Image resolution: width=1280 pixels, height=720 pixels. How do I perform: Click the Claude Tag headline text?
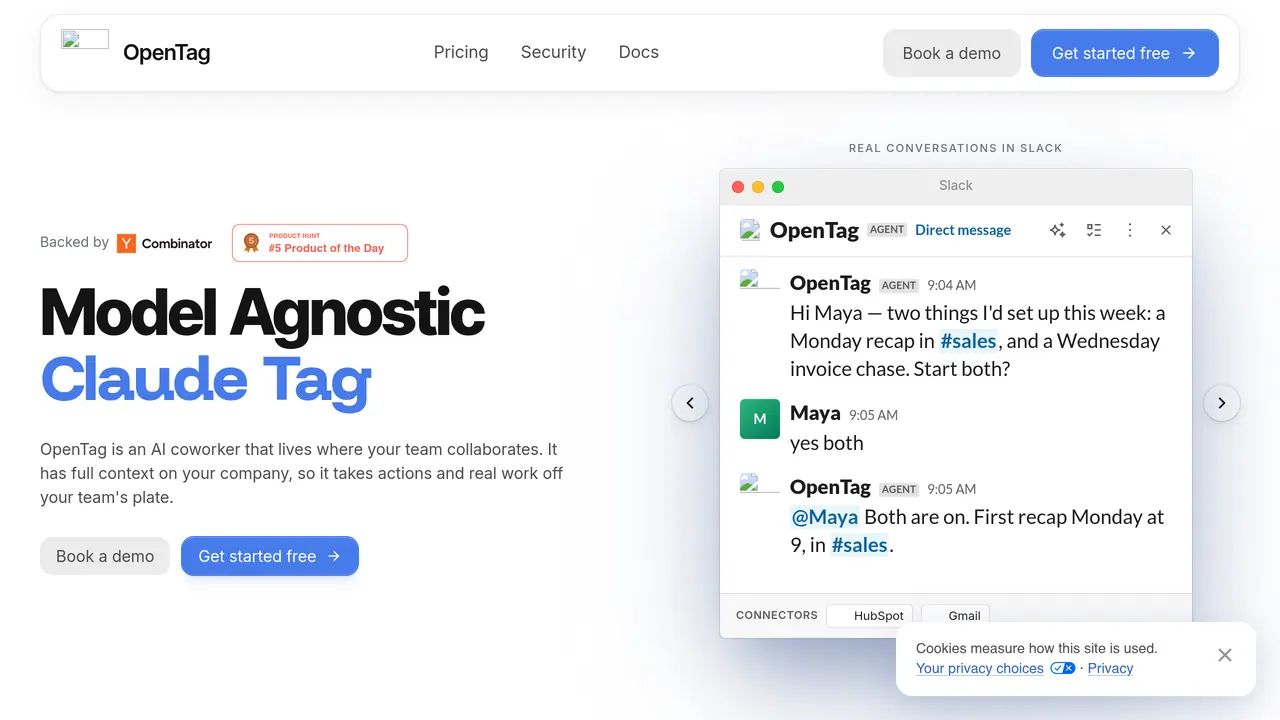point(205,379)
